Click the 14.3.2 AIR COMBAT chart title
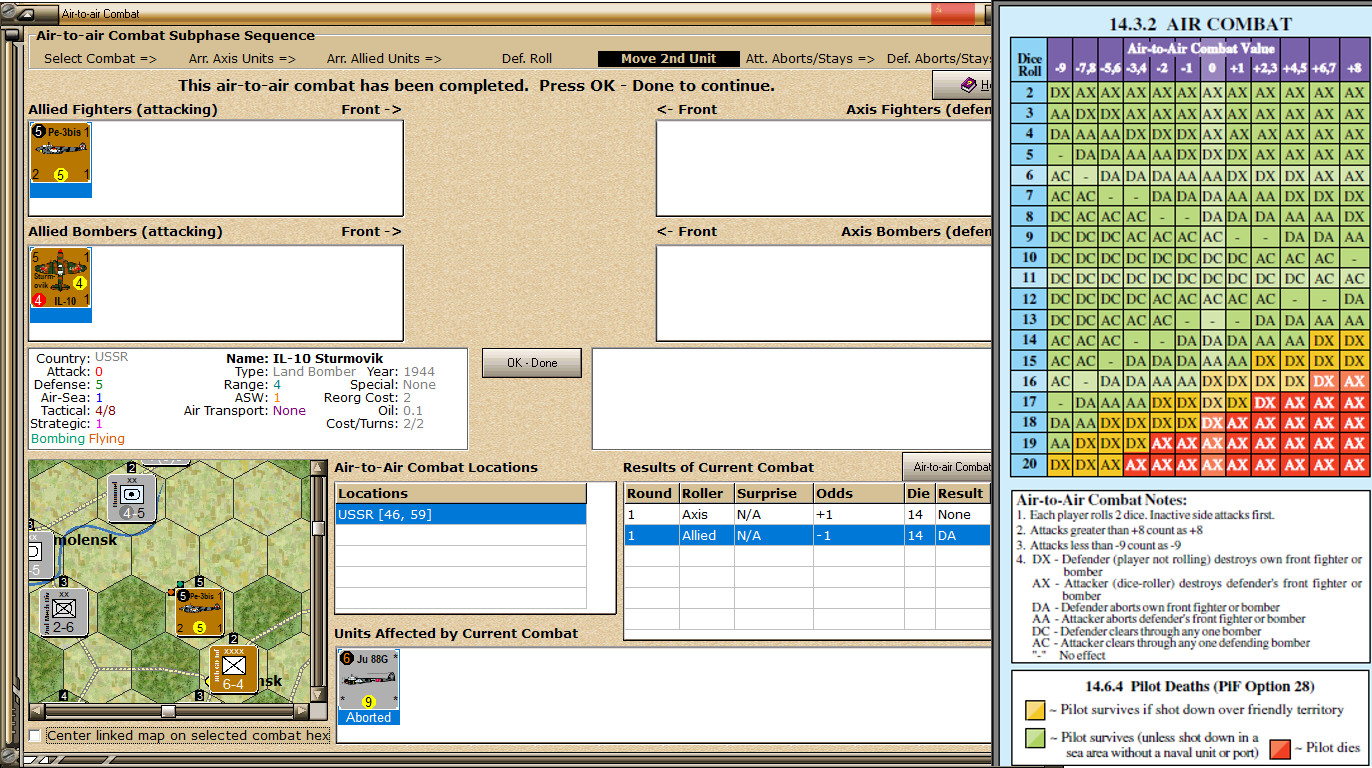 click(x=1200, y=24)
